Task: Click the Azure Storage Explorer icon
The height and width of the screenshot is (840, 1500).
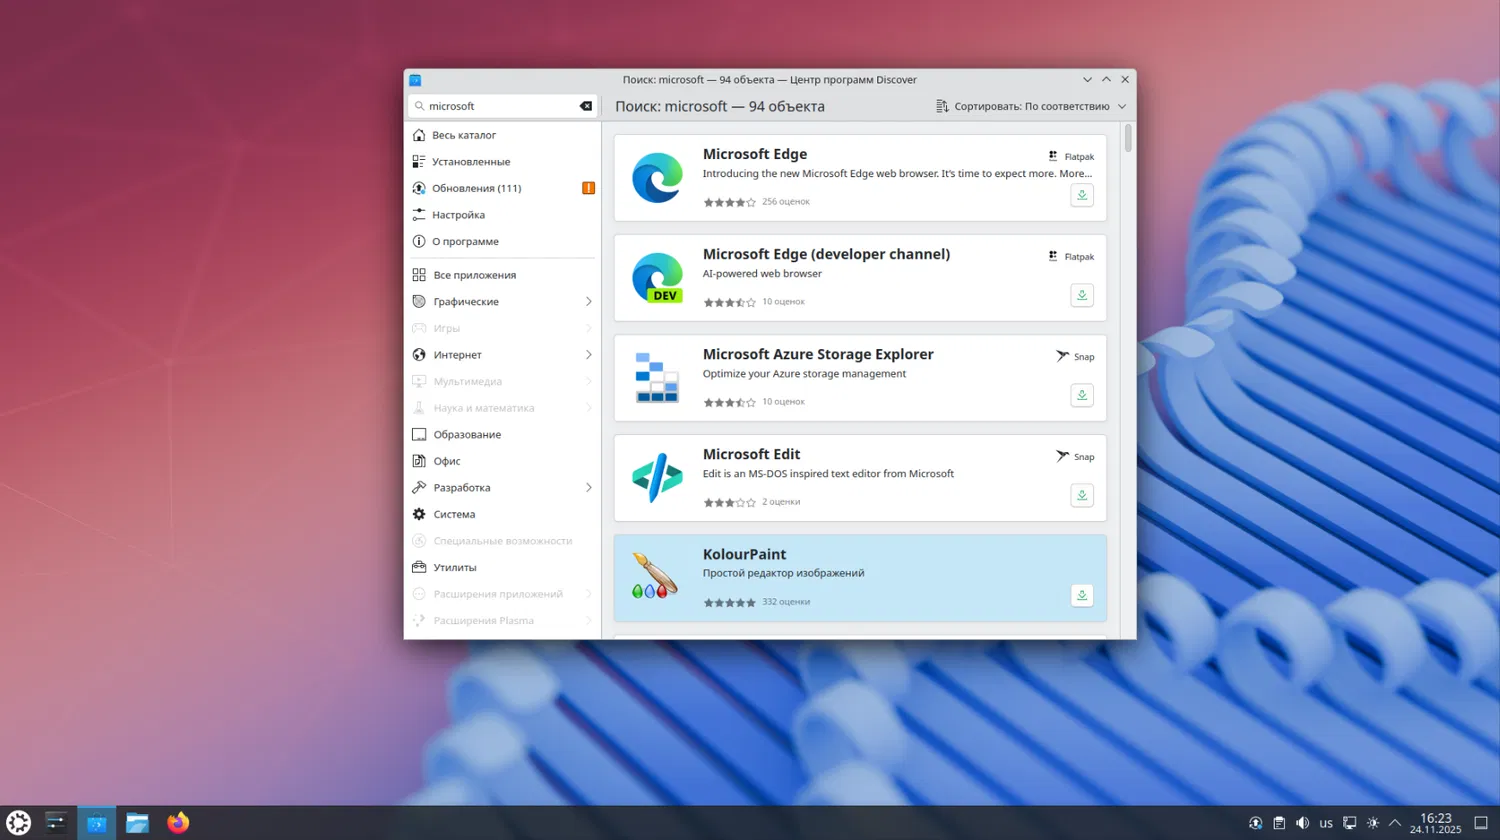Action: [x=657, y=378]
